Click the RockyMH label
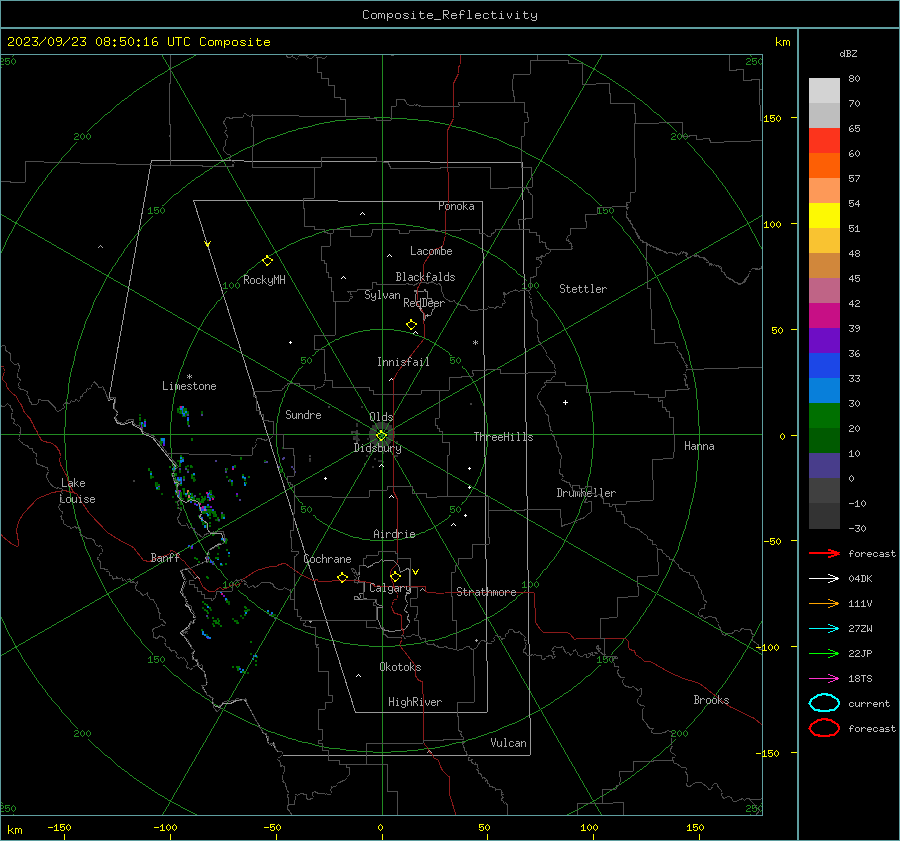Screen dimensions: 900x841 [x=264, y=280]
